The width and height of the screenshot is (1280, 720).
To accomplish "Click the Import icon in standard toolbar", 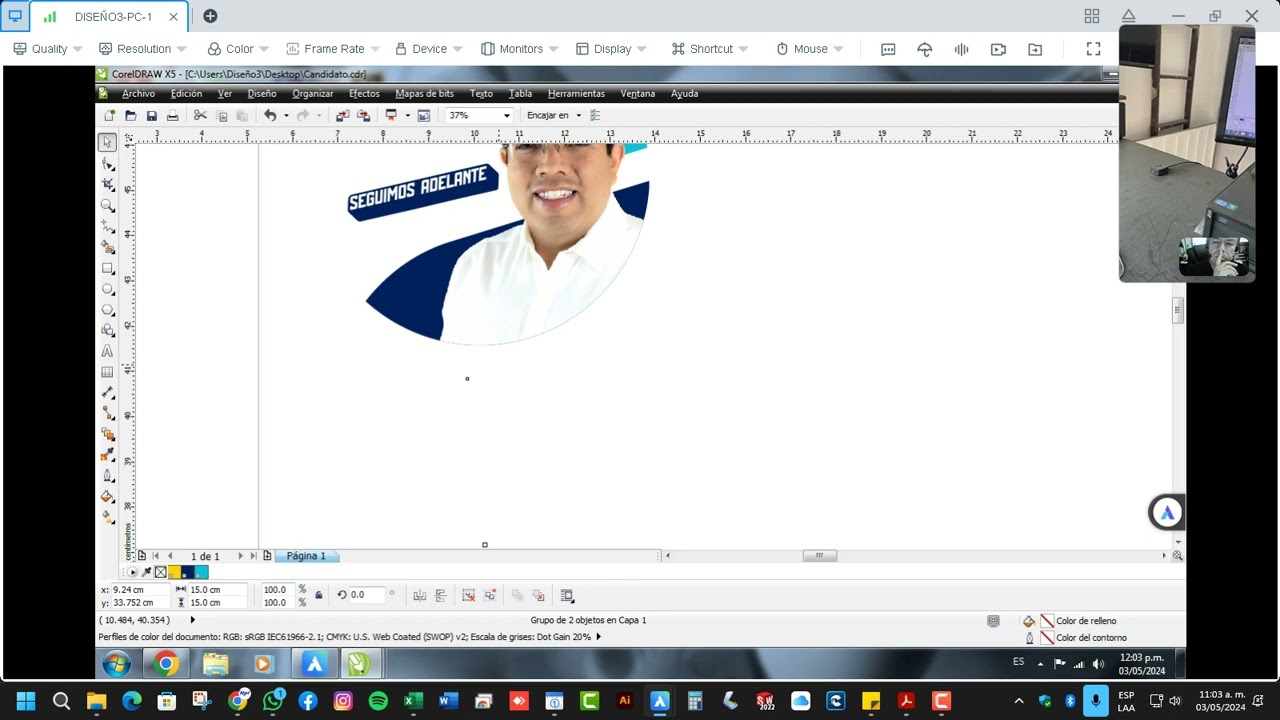I will pos(342,116).
